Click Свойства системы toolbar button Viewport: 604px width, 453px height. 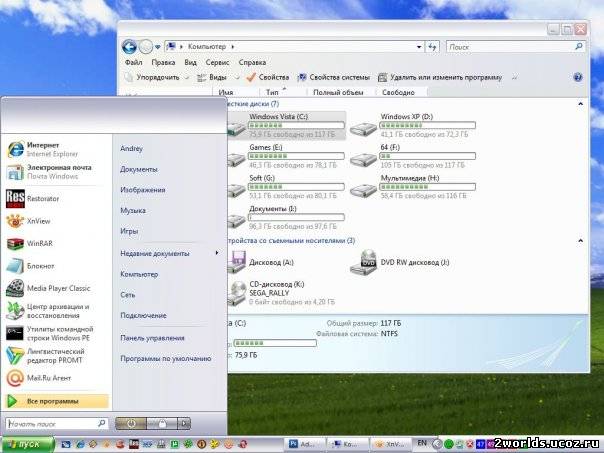(333, 77)
